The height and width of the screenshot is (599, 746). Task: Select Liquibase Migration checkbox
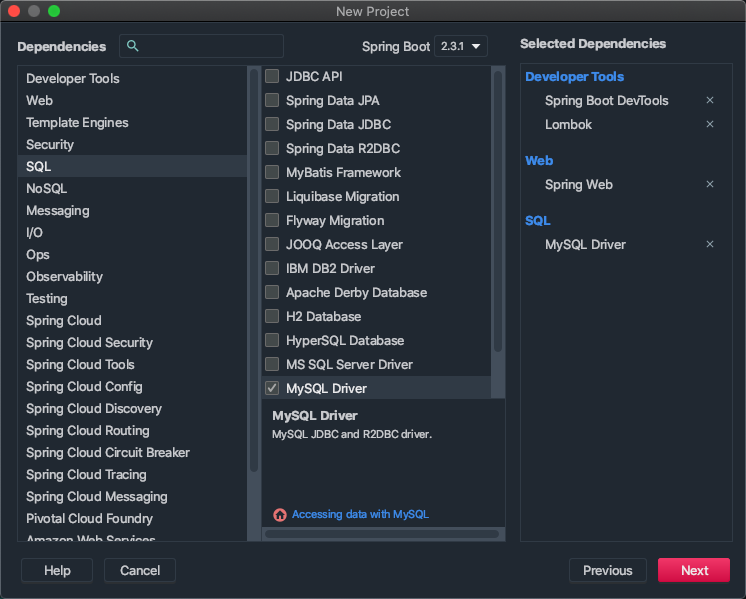point(272,196)
